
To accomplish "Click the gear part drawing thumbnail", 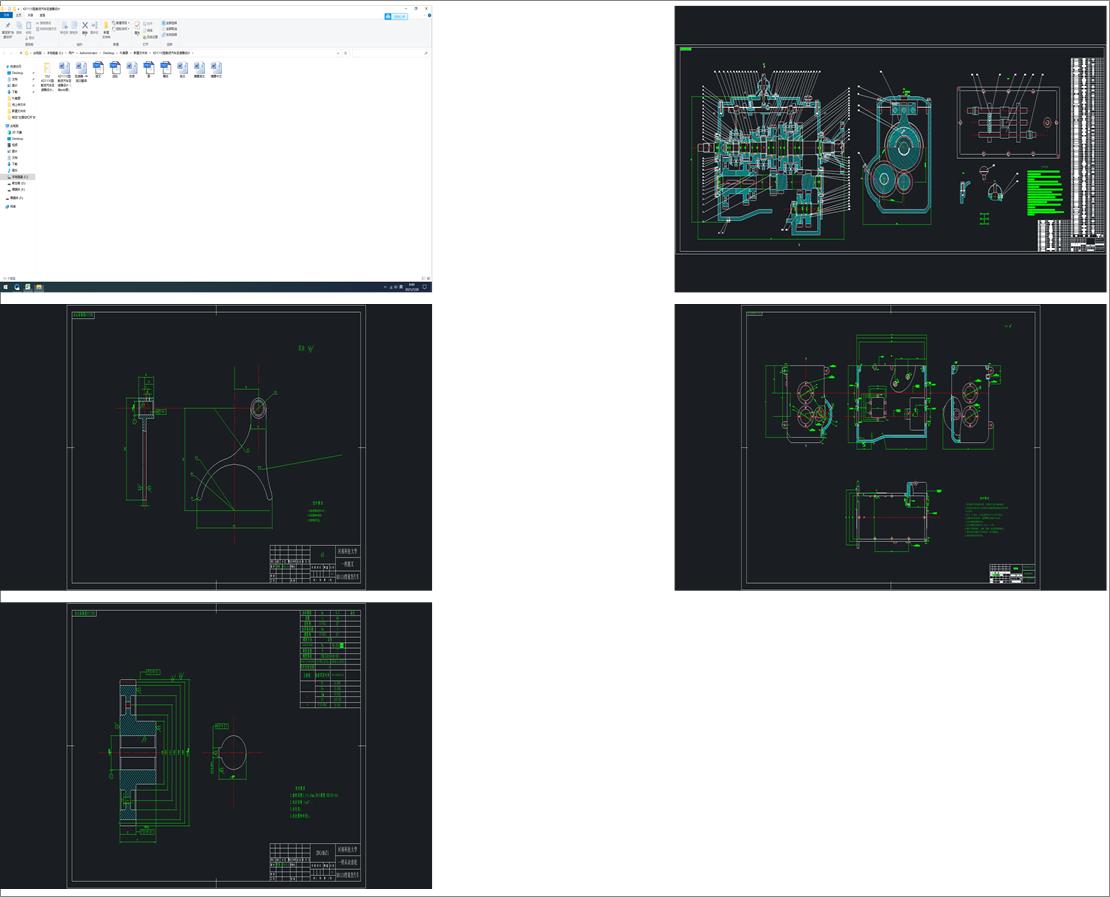I will point(216,745).
